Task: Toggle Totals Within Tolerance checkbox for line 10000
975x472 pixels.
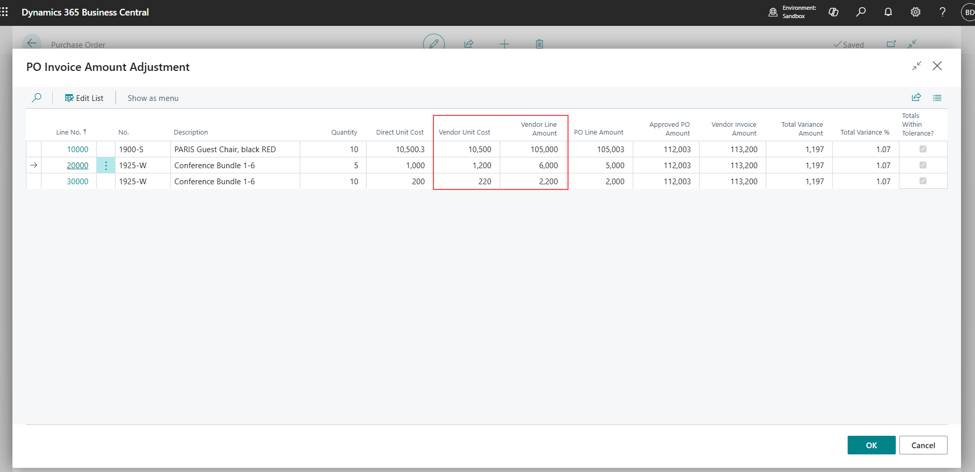Action: (x=923, y=149)
